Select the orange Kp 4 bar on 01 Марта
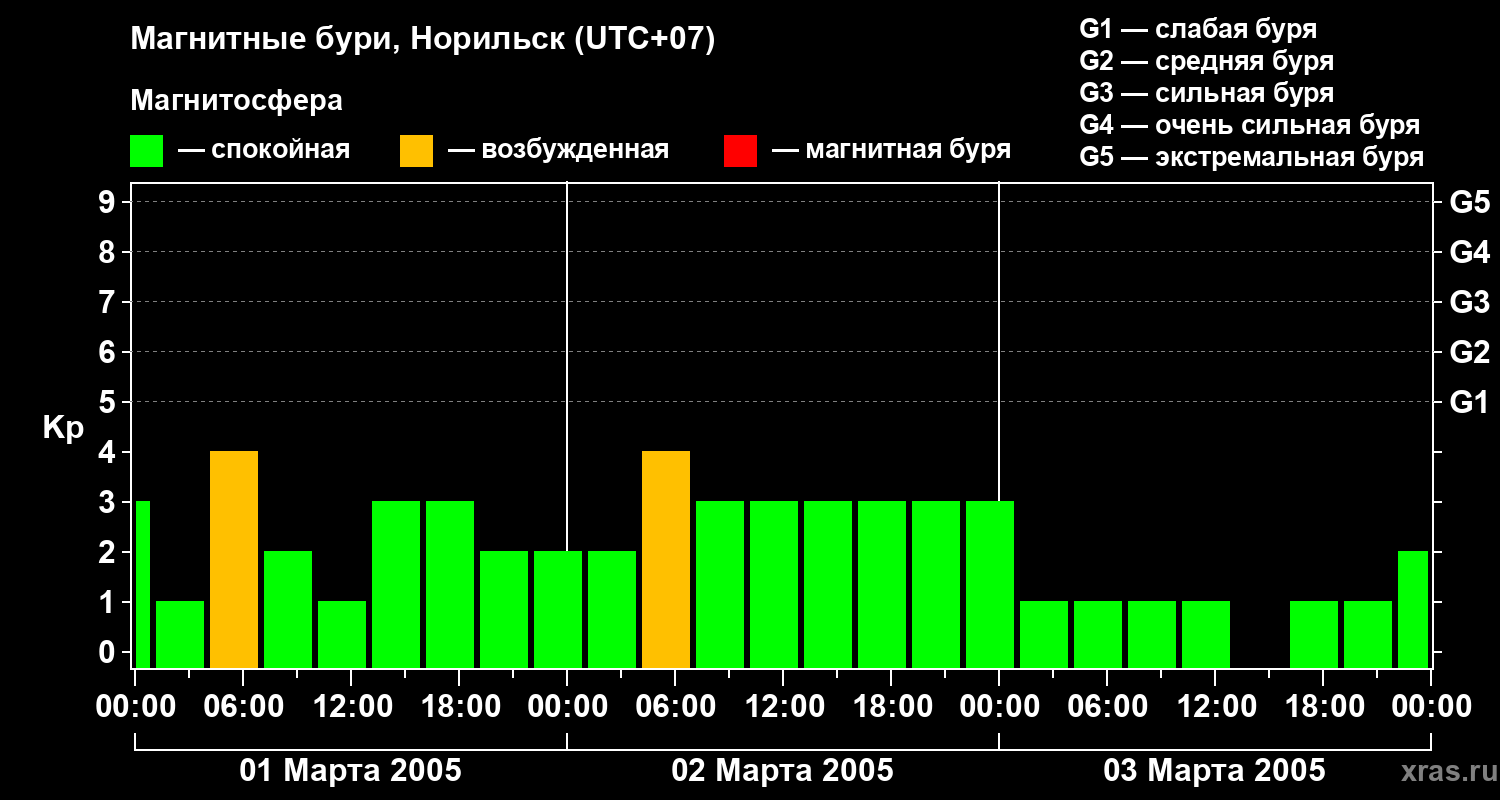This screenshot has width=1500, height=800. [x=234, y=559]
